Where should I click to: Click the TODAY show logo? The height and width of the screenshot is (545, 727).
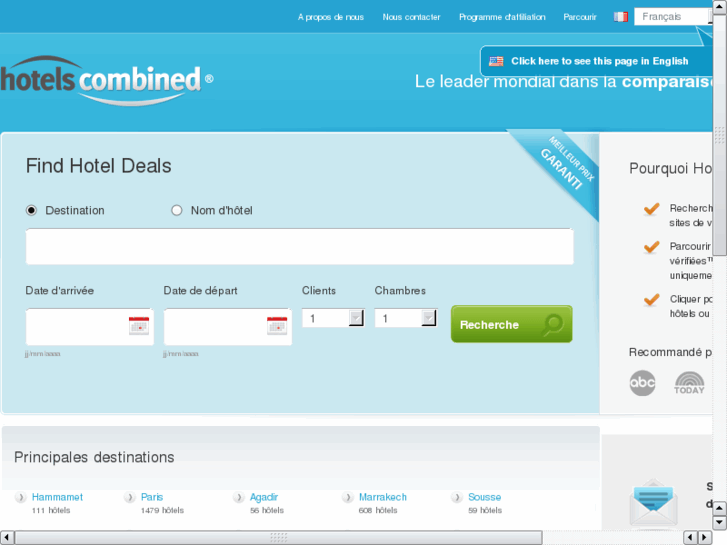coord(689,383)
